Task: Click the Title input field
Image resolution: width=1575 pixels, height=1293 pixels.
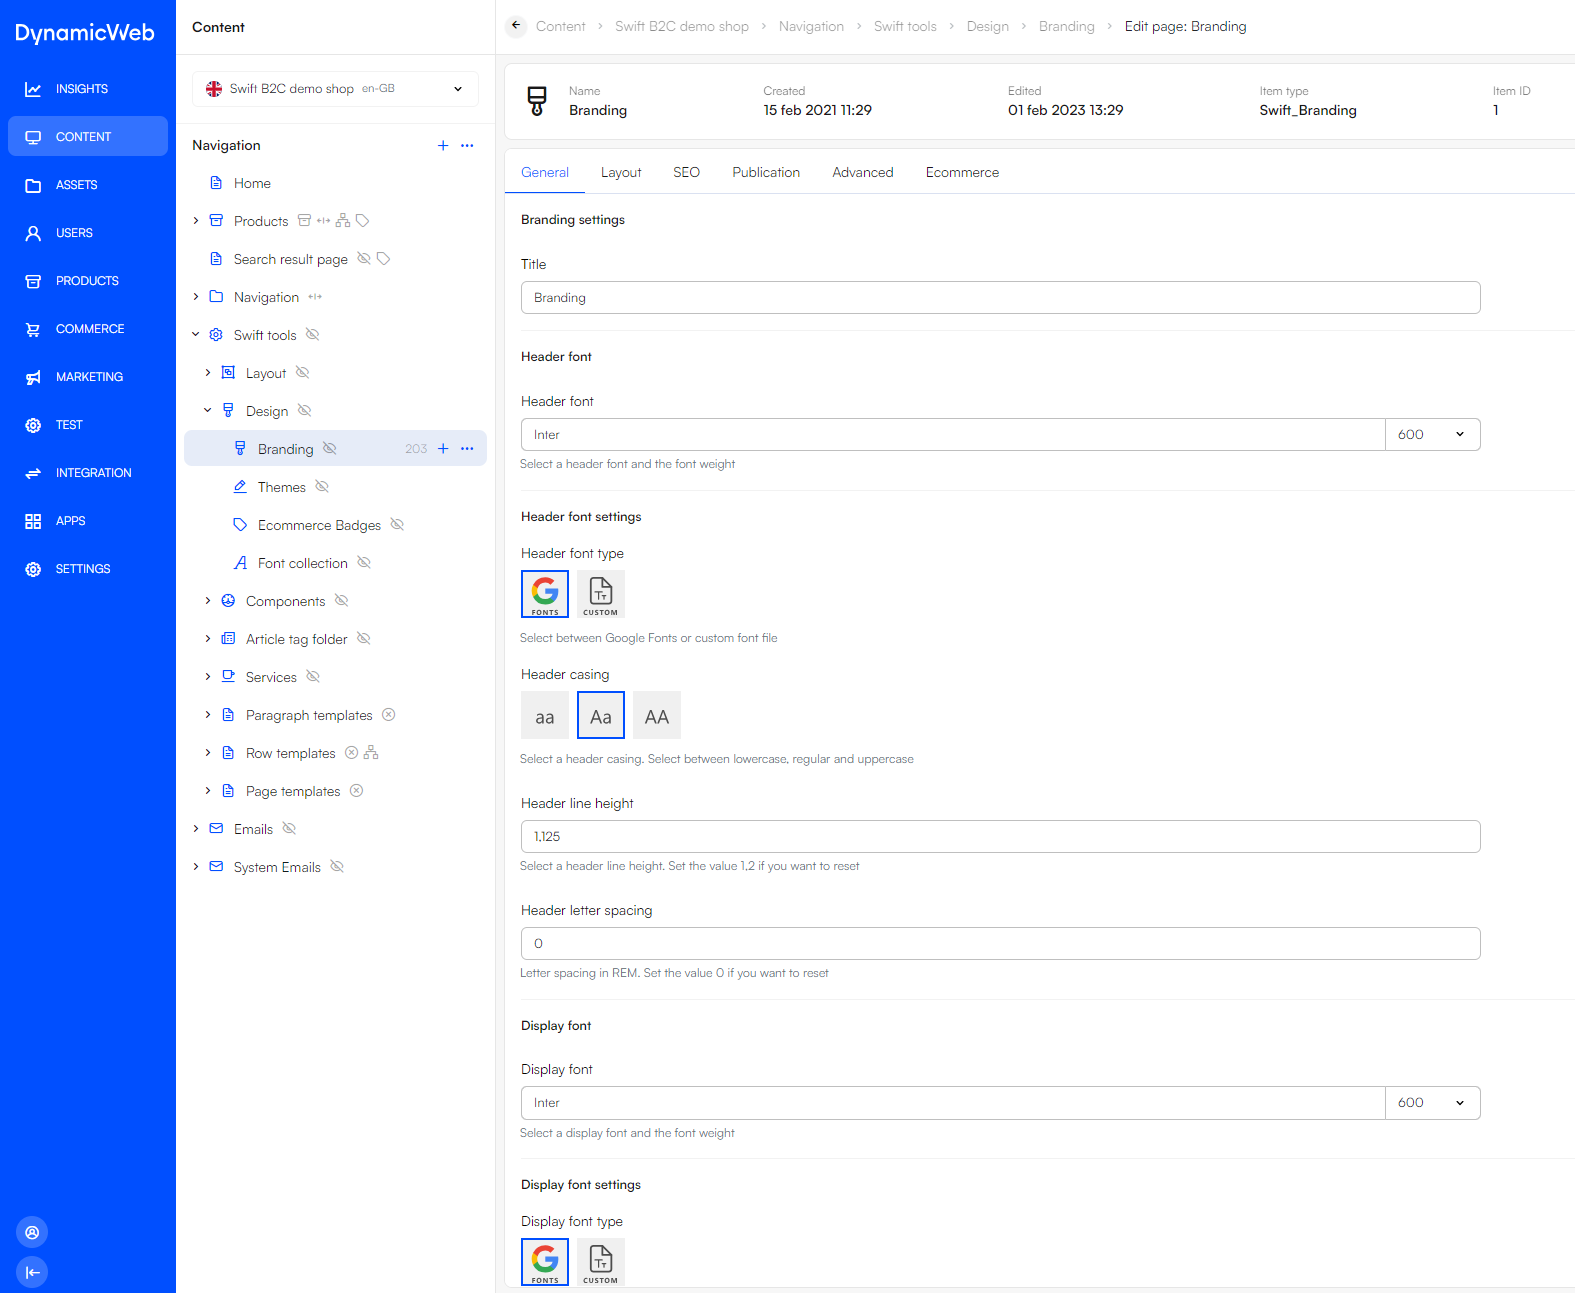Action: pos(1000,298)
